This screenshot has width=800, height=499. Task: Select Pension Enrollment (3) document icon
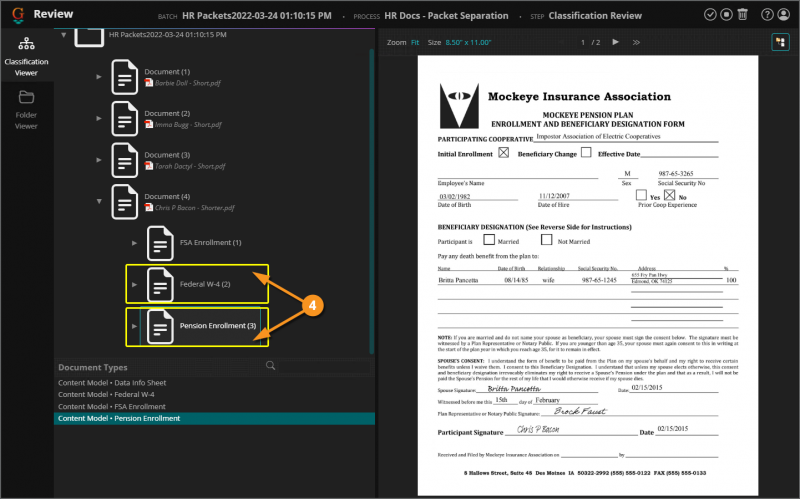(160, 326)
